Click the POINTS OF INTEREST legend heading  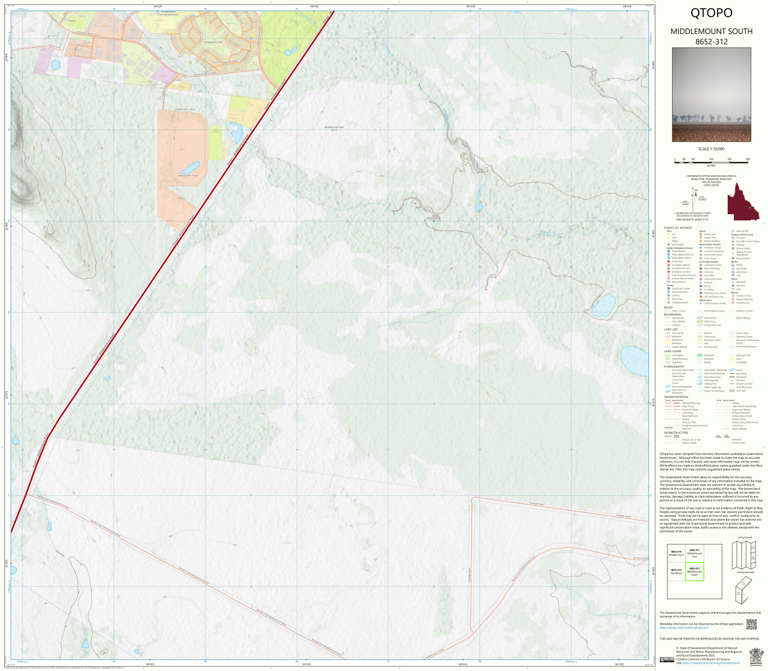pyautogui.click(x=678, y=228)
